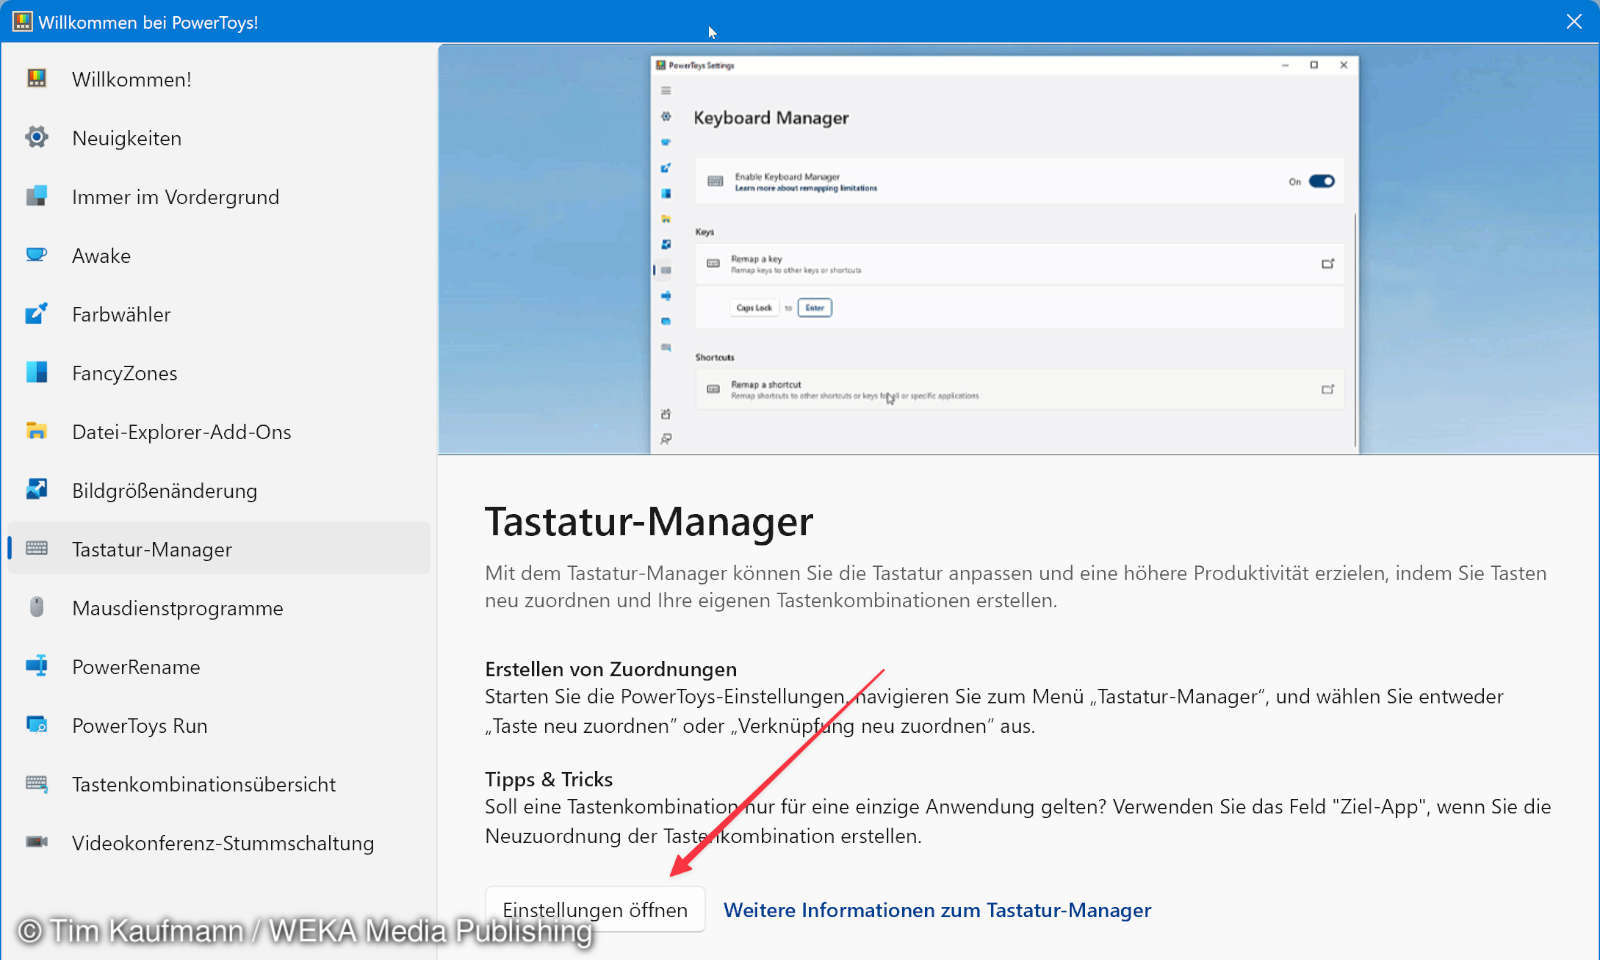Toggle the Enable Keyboard Manager switch in preview

1322,181
